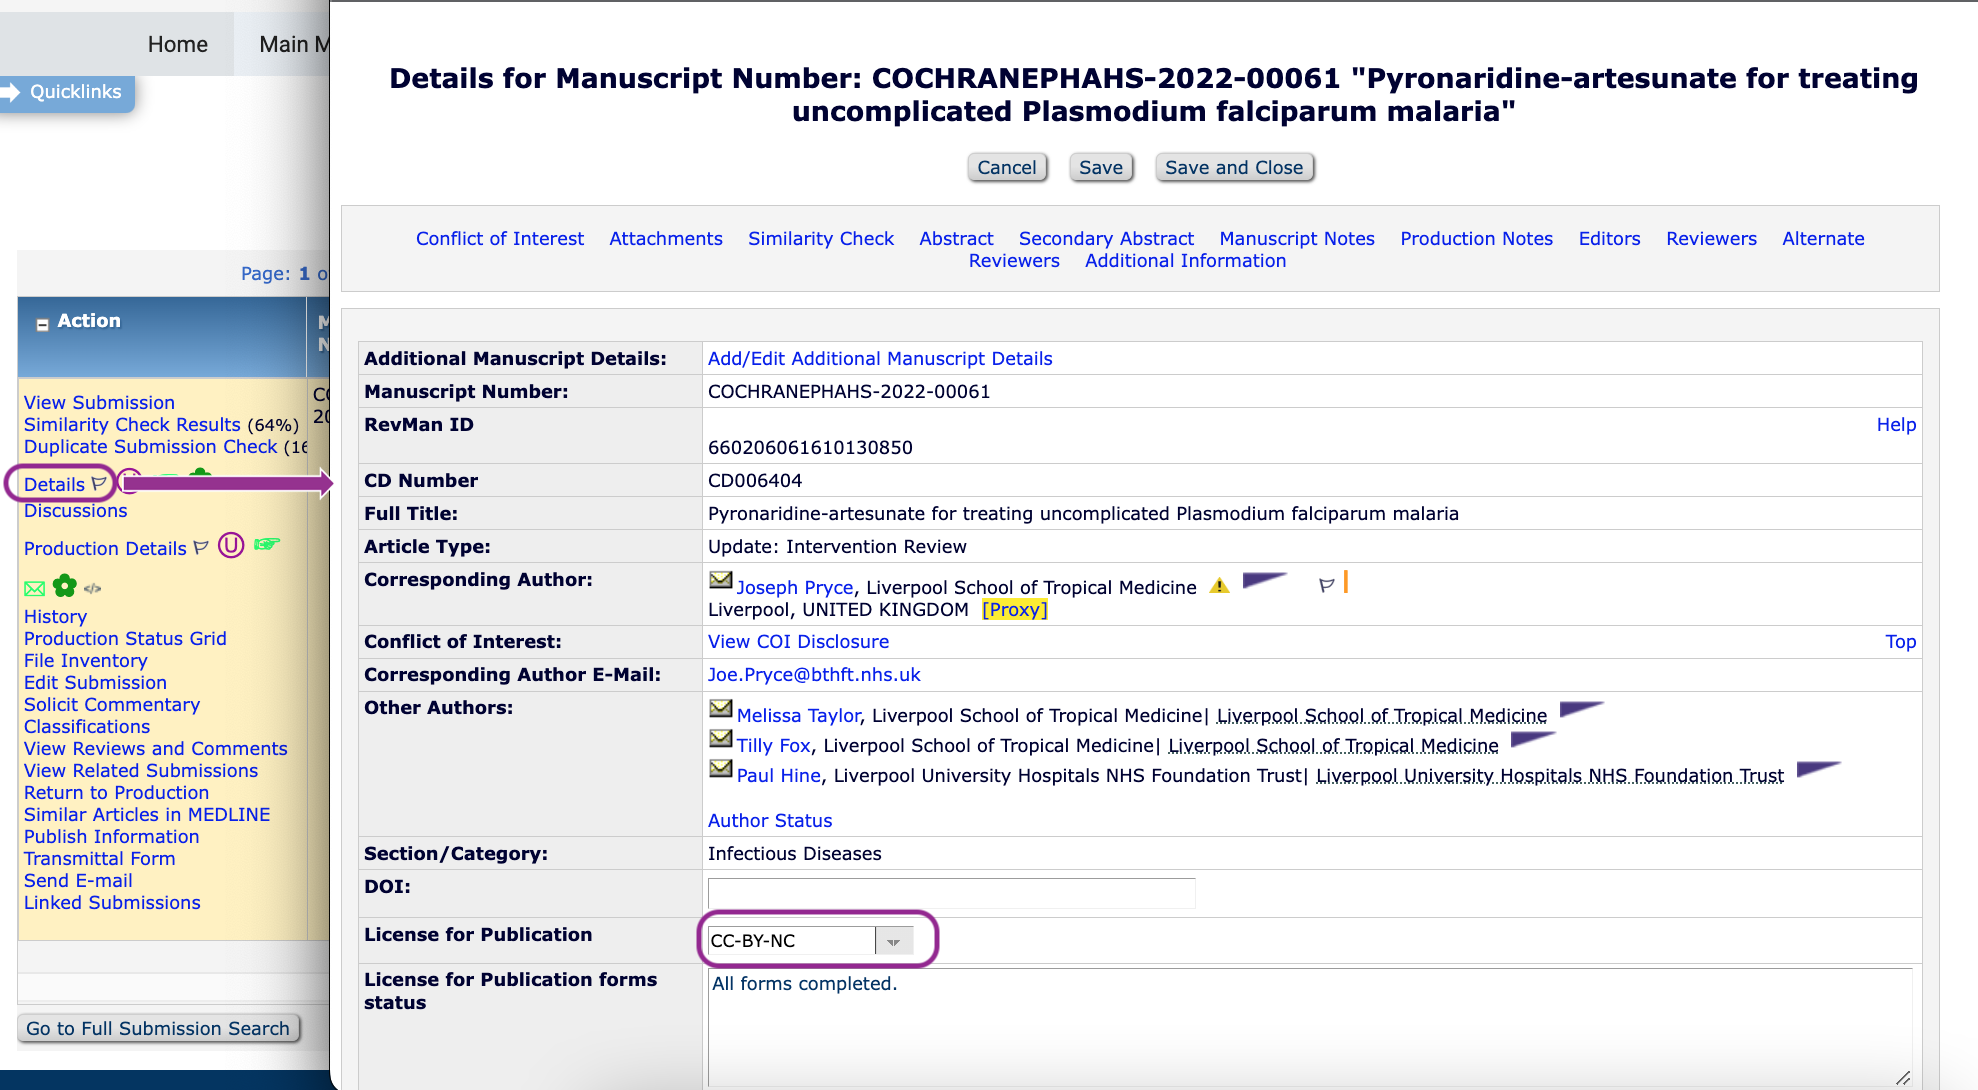Click the Save and Close button
Viewport: 1978px width, 1090px height.
[x=1233, y=167]
